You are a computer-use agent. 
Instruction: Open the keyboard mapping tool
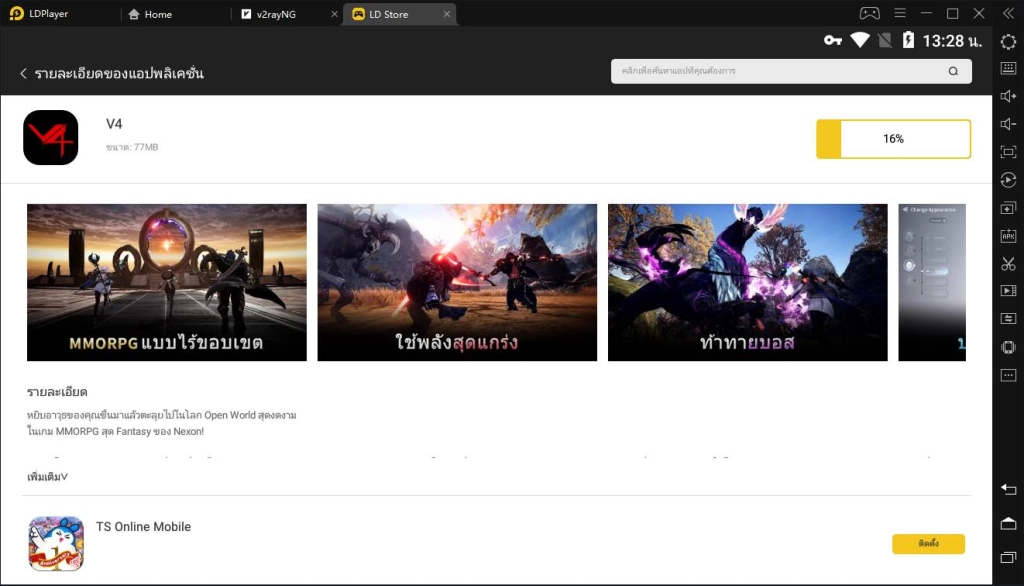pos(1008,68)
